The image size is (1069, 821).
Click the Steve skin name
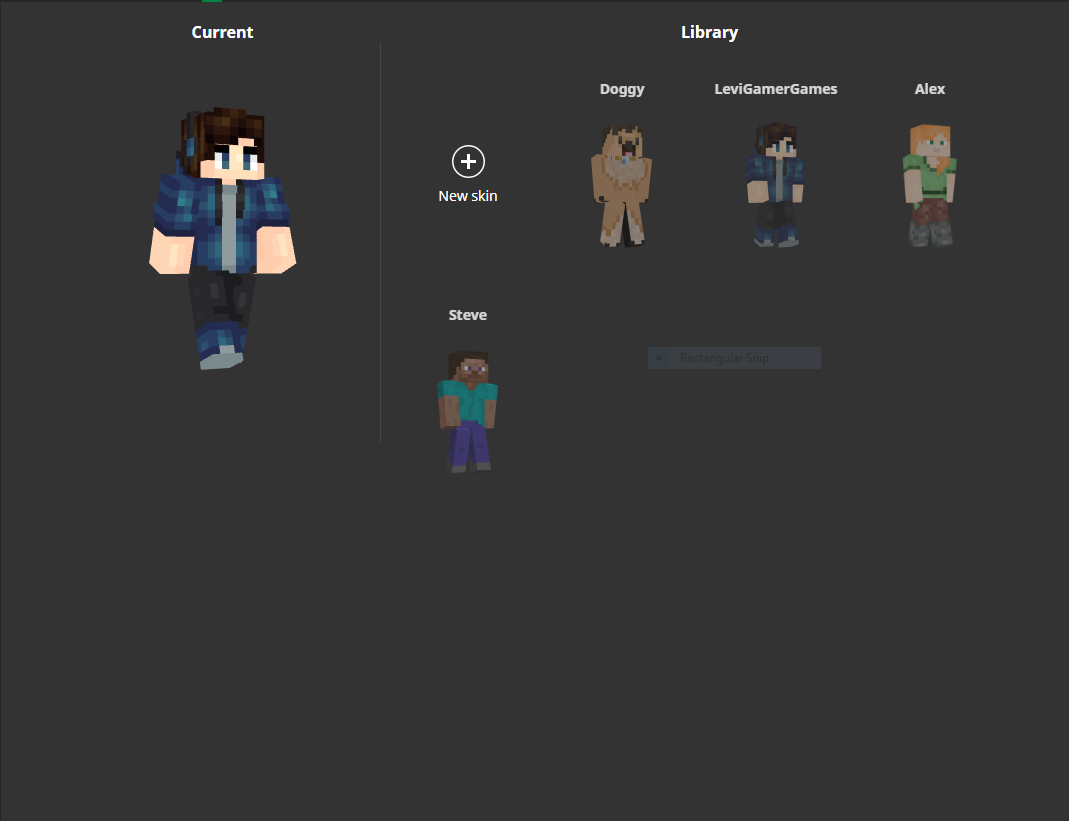tap(468, 315)
